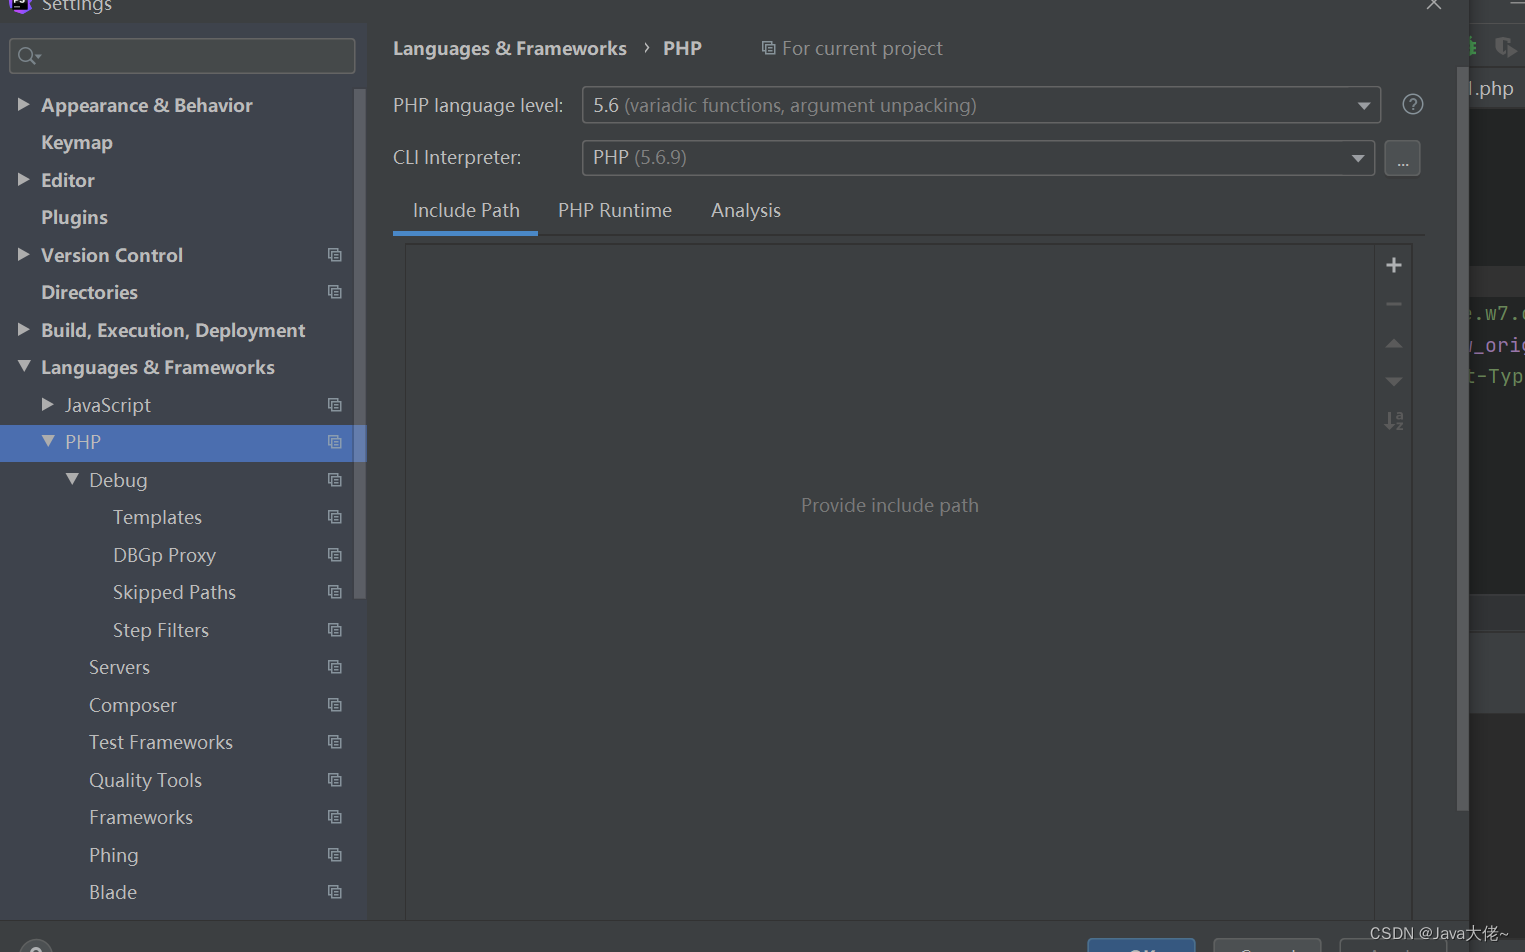Click the copy-settings icon beside Blade

tap(334, 892)
